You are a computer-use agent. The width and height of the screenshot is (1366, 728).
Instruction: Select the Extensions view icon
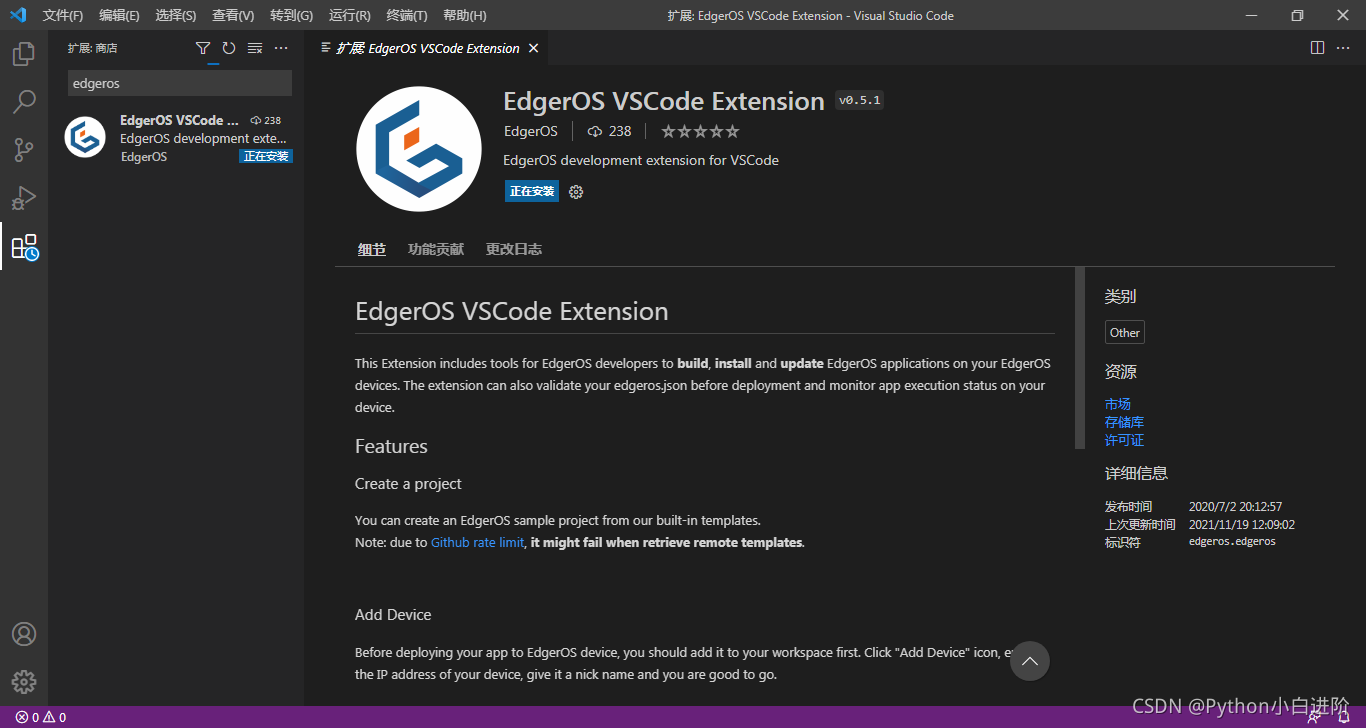coord(24,246)
